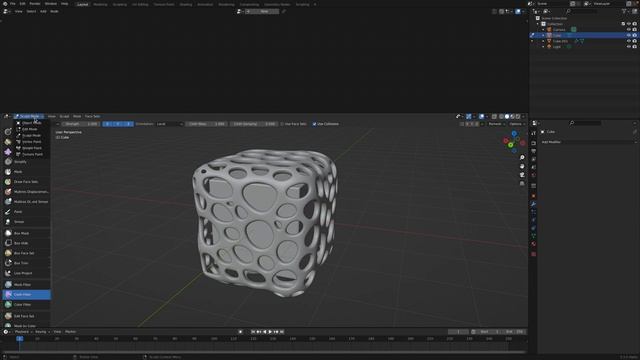
Task: Hide the Light object in outliner
Action: pos(629,47)
